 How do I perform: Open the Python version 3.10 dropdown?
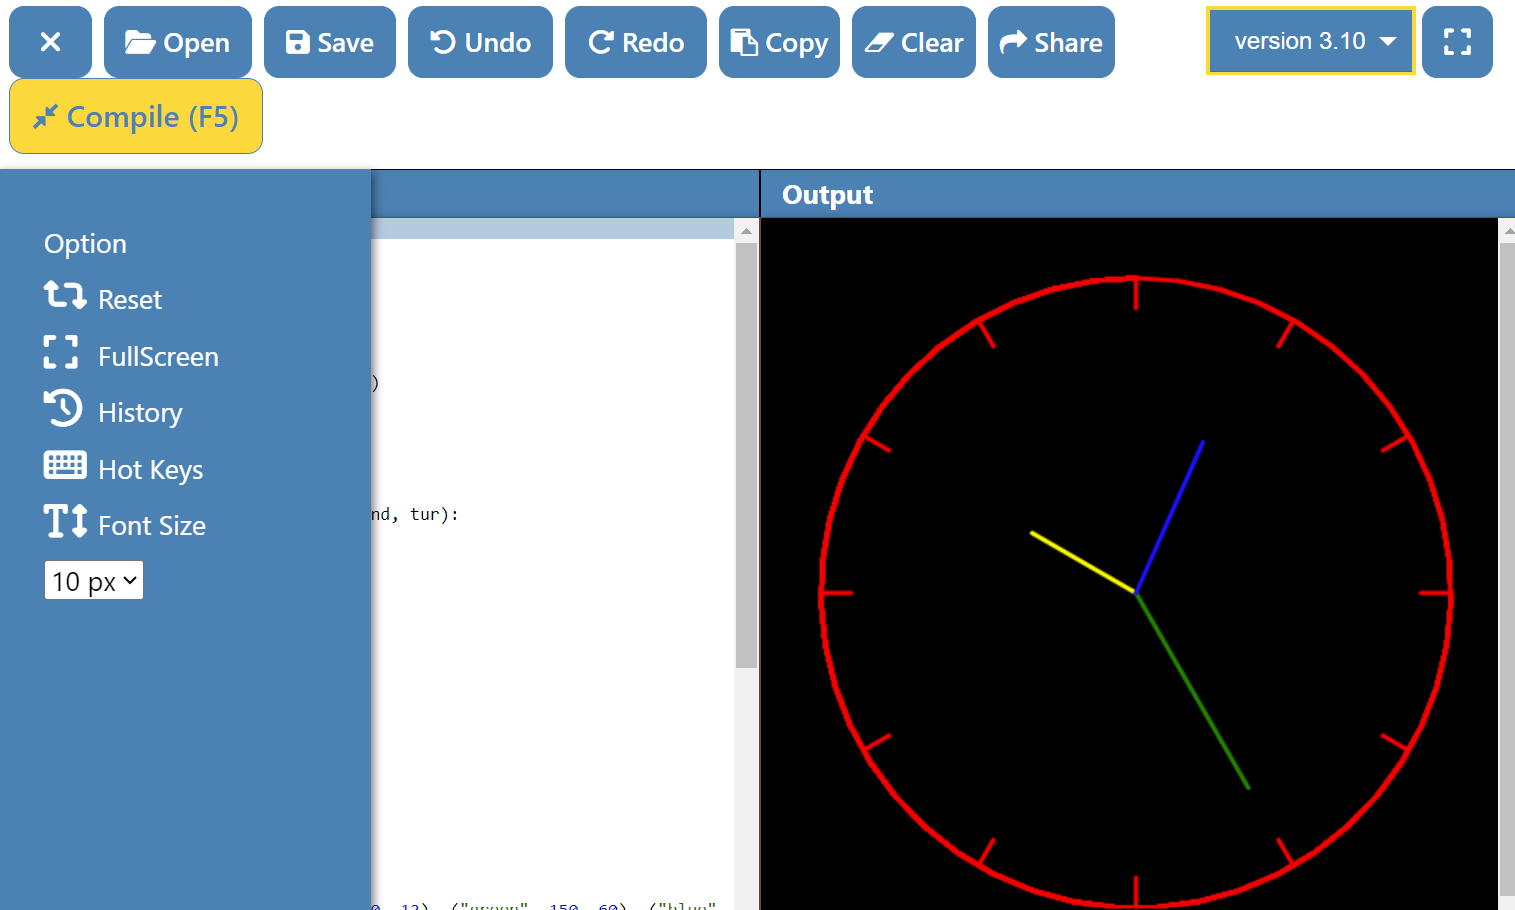click(1310, 41)
